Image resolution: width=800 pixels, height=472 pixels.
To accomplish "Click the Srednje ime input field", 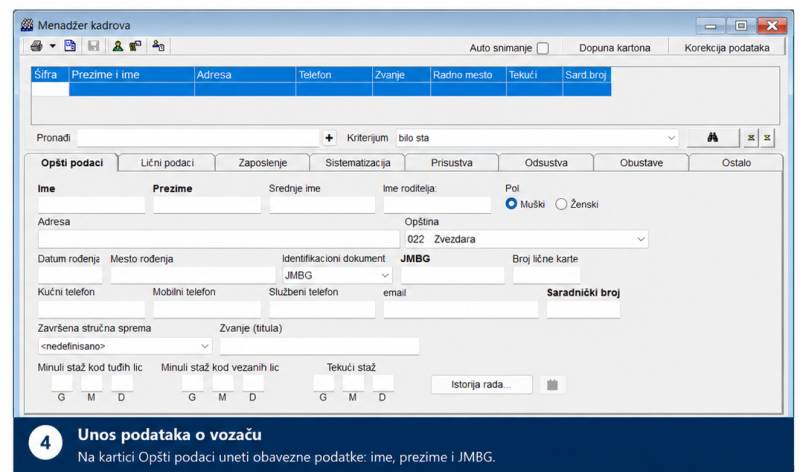I will (x=322, y=205).
